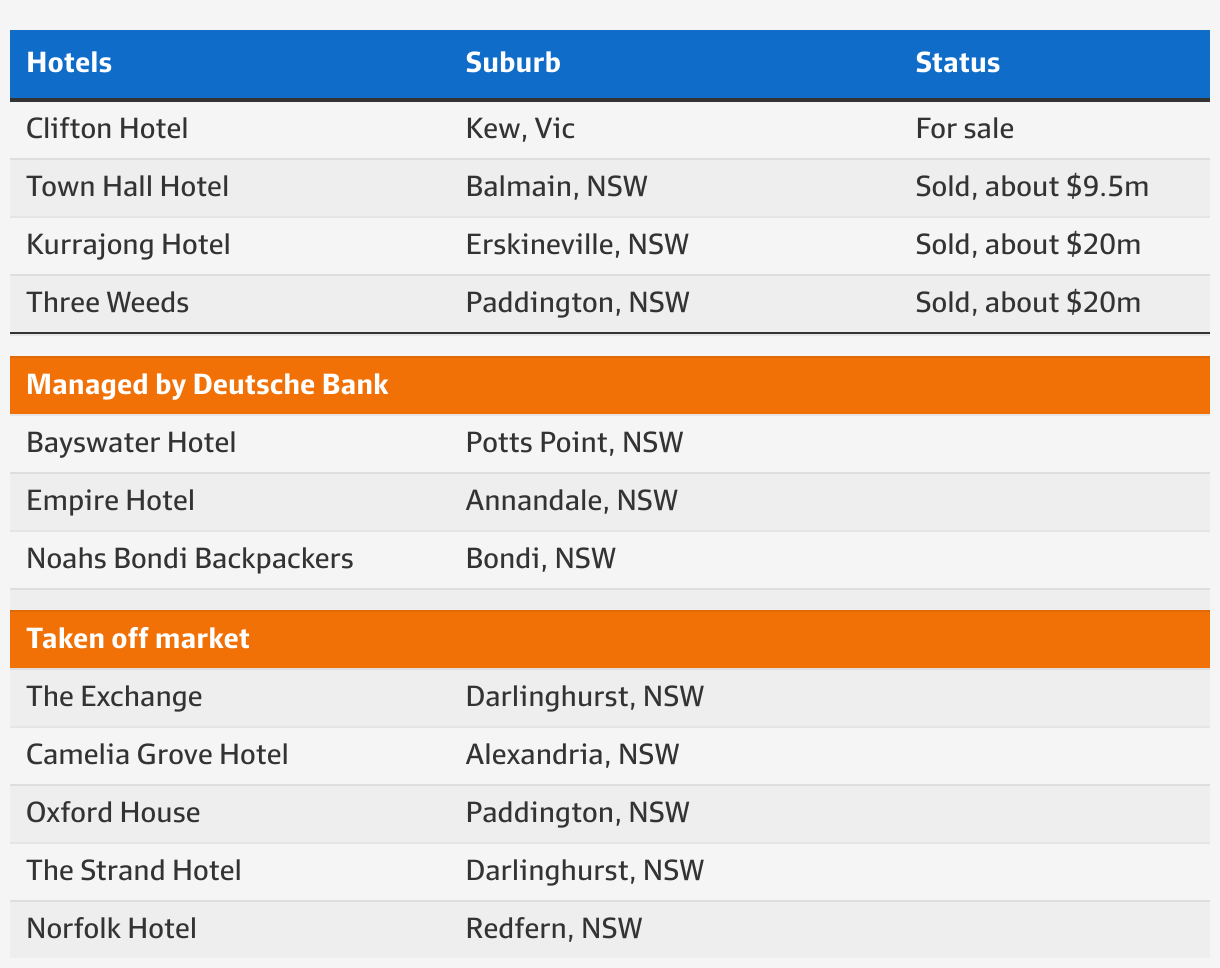Select the Bayswater Hotel row
The width and height of the screenshot is (1220, 968).
131,443
